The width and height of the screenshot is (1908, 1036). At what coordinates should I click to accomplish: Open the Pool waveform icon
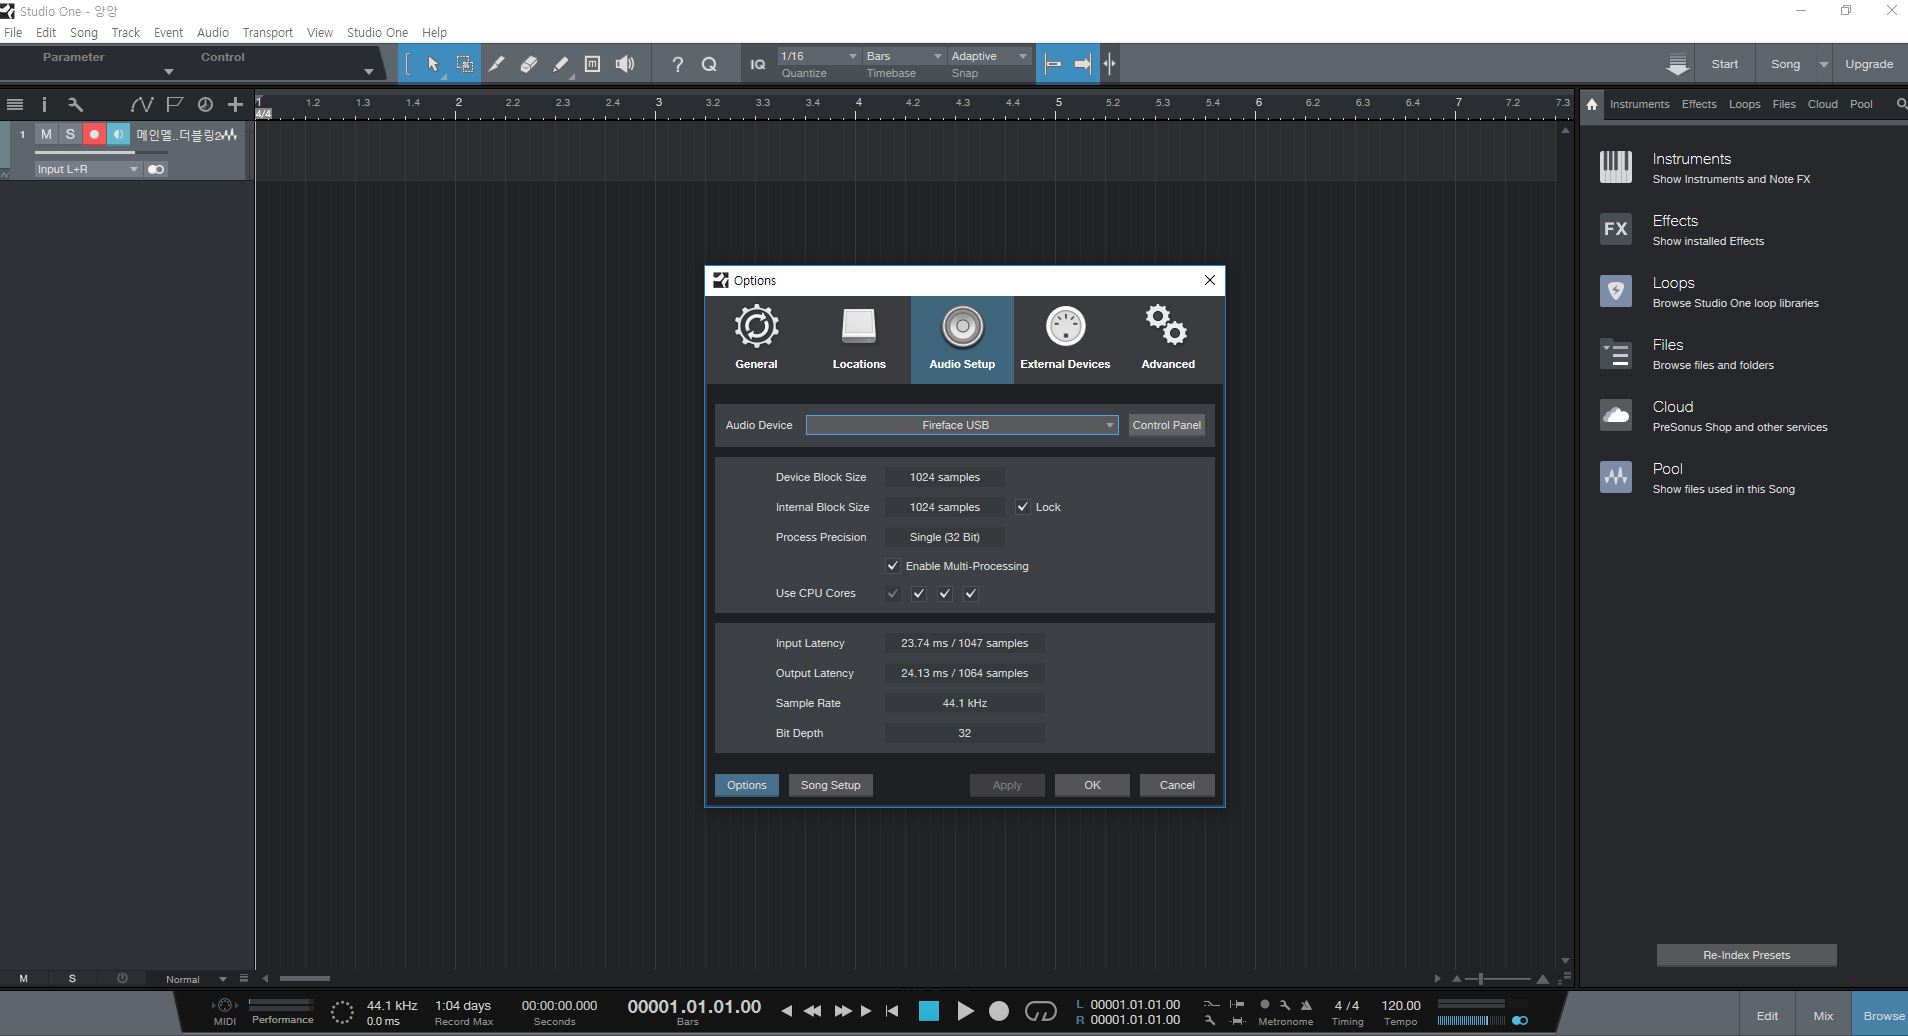click(x=1616, y=477)
